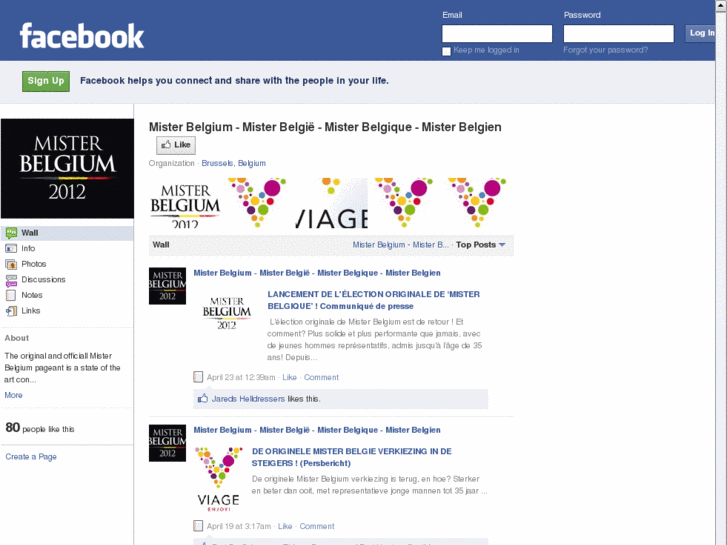Click second post author avatar thumbnail

point(167,443)
